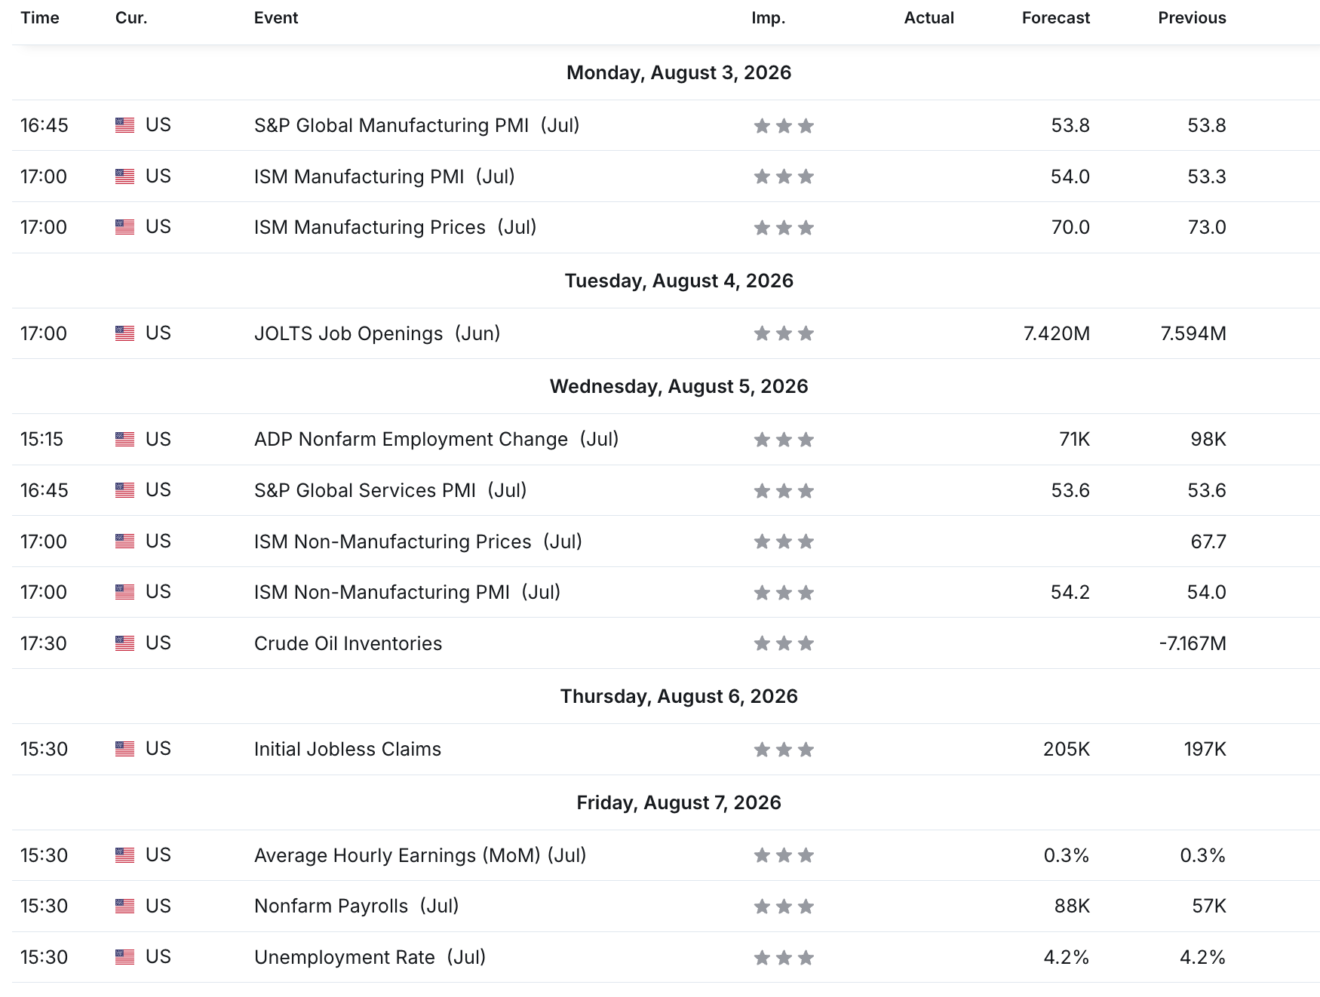
Task: Click importance stars for ISM Manufacturing PMI
Action: (x=784, y=177)
